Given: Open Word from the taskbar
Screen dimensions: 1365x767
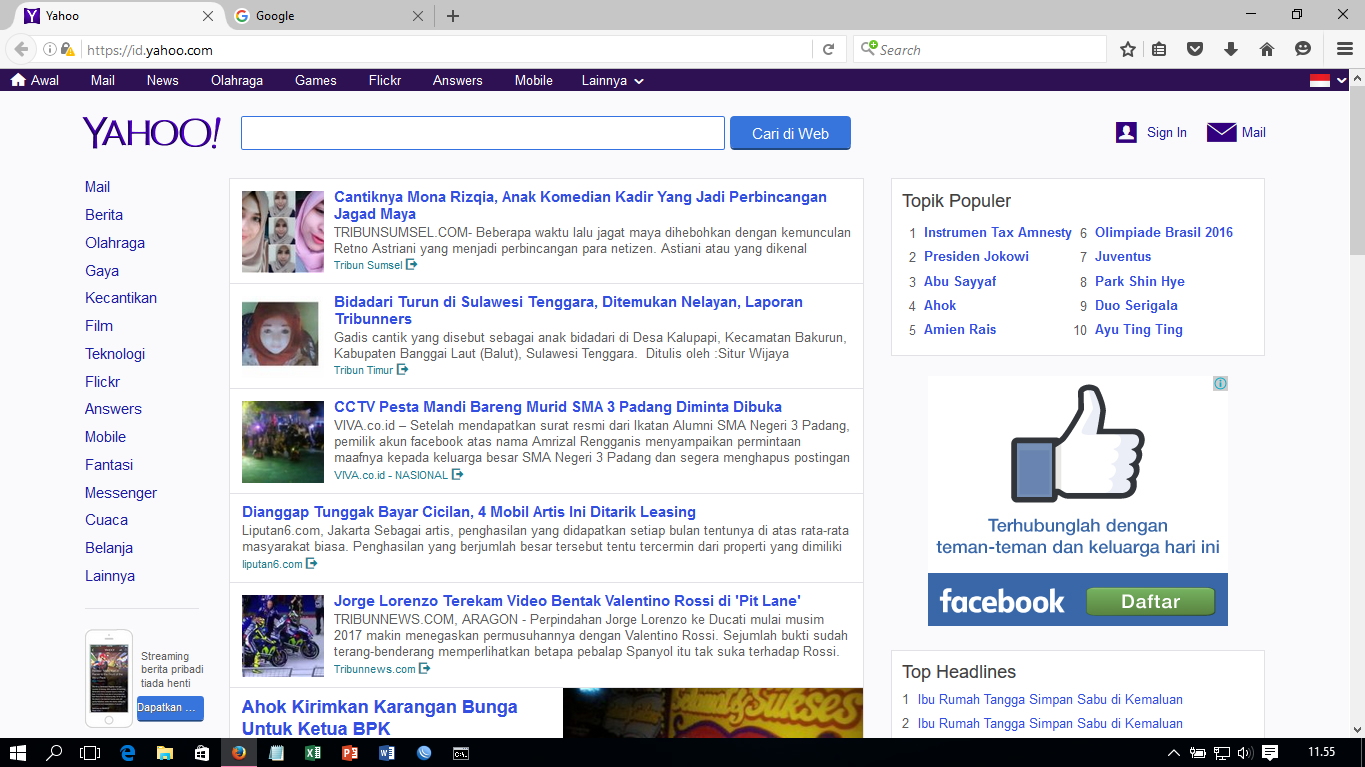Looking at the screenshot, I should [x=386, y=752].
